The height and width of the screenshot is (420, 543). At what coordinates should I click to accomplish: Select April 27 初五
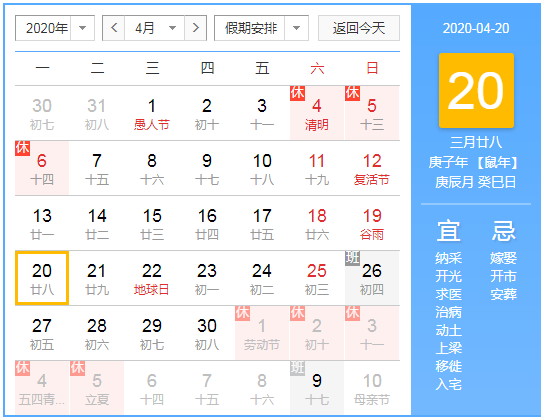pyautogui.click(x=42, y=333)
